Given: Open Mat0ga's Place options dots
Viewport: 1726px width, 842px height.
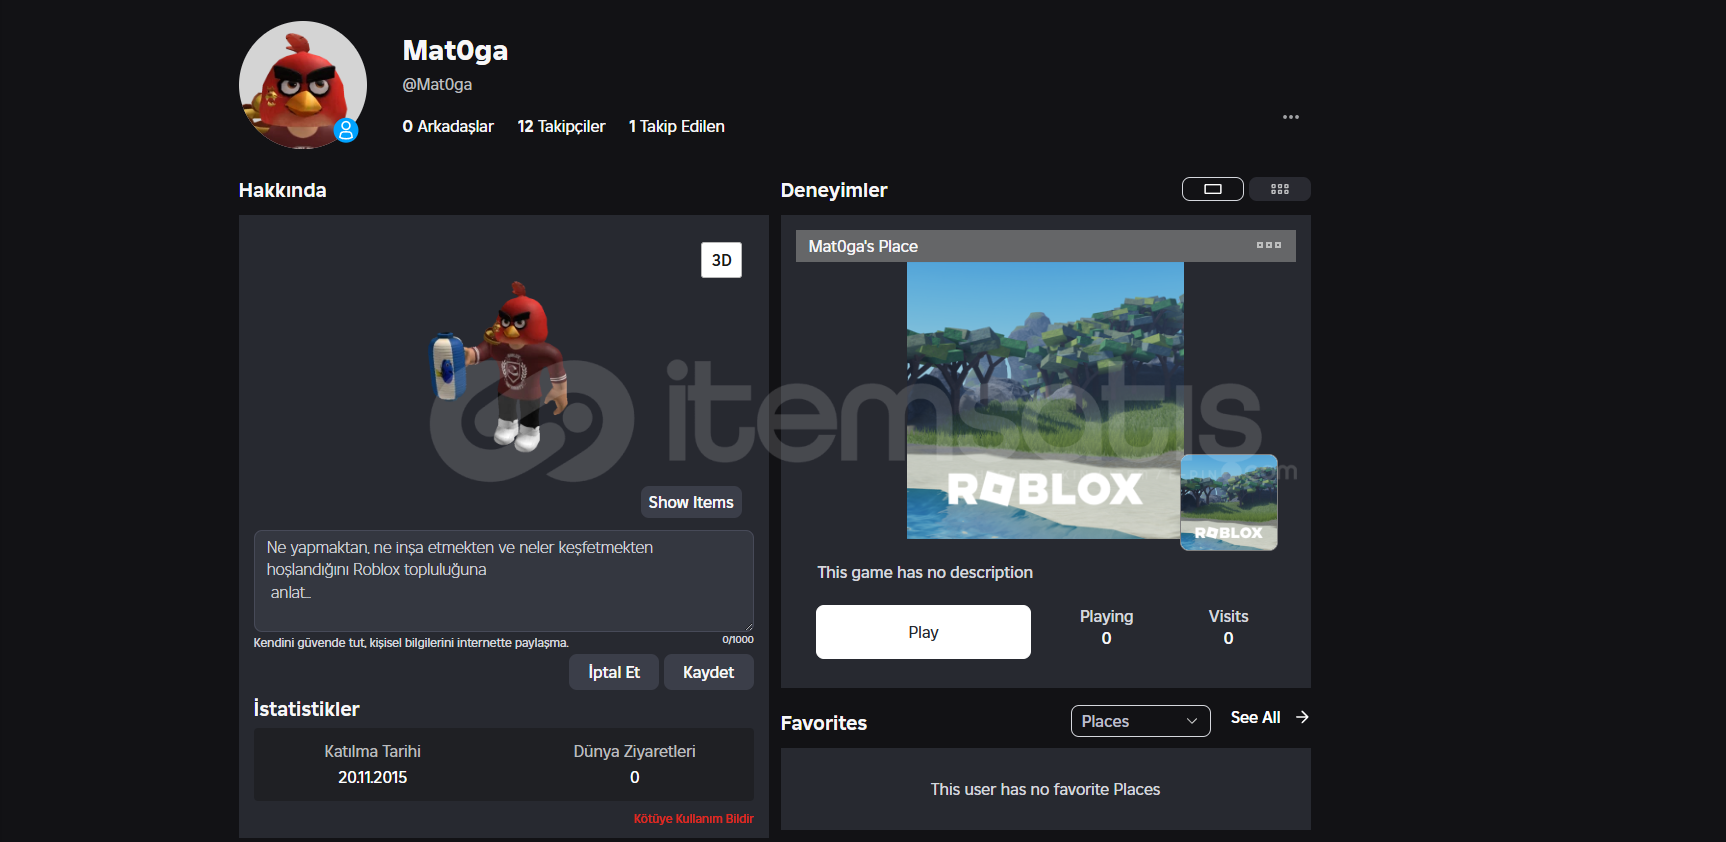Looking at the screenshot, I should (x=1269, y=245).
